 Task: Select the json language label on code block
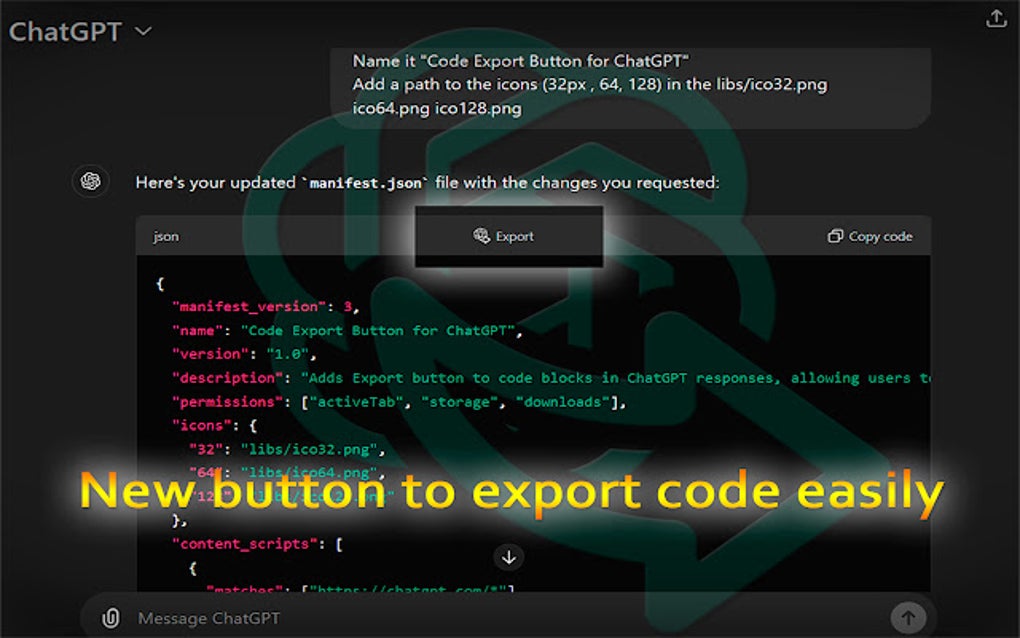[x=165, y=236]
